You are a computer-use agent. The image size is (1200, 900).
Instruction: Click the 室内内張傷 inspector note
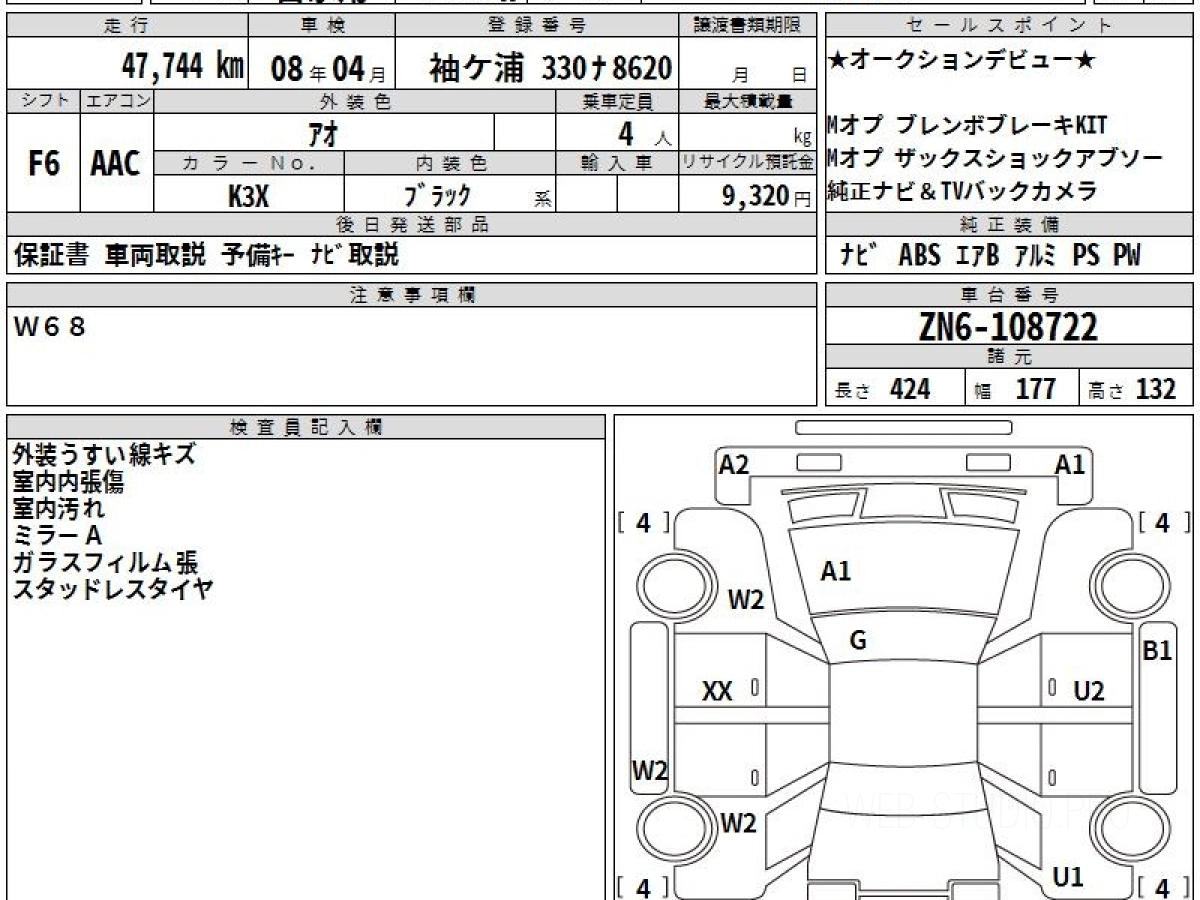click(x=69, y=482)
